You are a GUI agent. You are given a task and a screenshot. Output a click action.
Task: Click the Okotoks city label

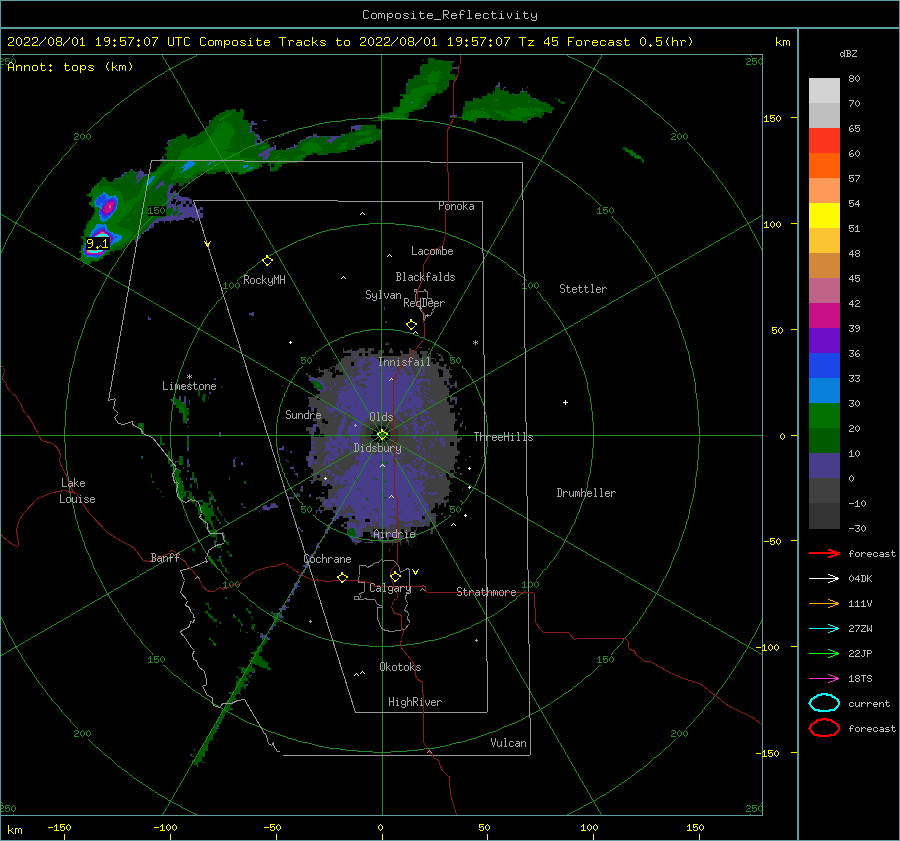400,667
